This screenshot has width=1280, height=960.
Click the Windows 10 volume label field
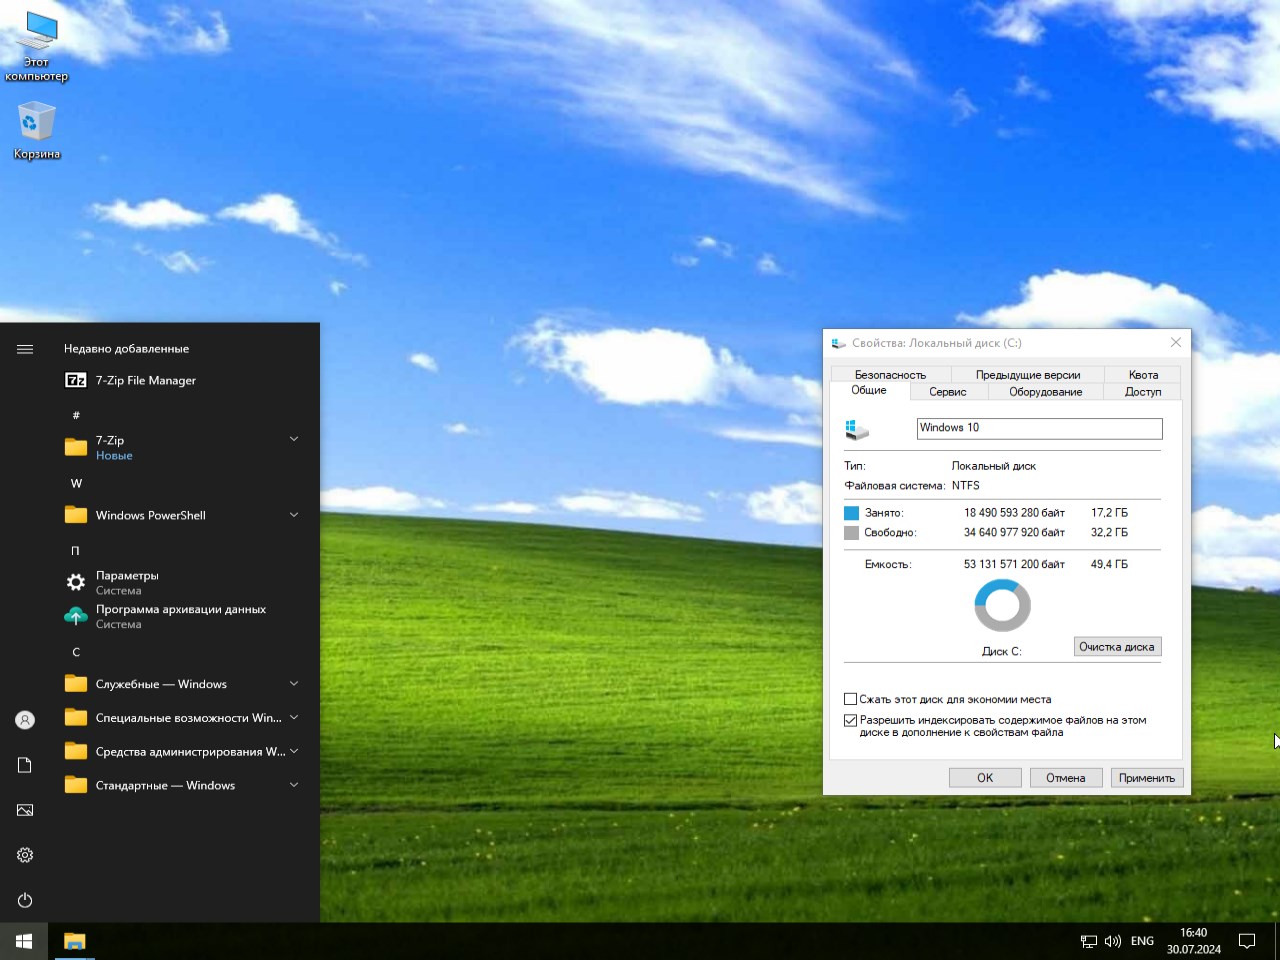pyautogui.click(x=1038, y=428)
